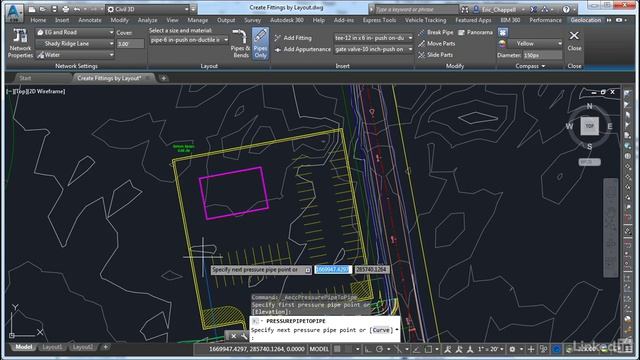Image resolution: width=640 pixels, height=360 pixels.
Task: Open the Home ribbon tab
Action: (38, 20)
